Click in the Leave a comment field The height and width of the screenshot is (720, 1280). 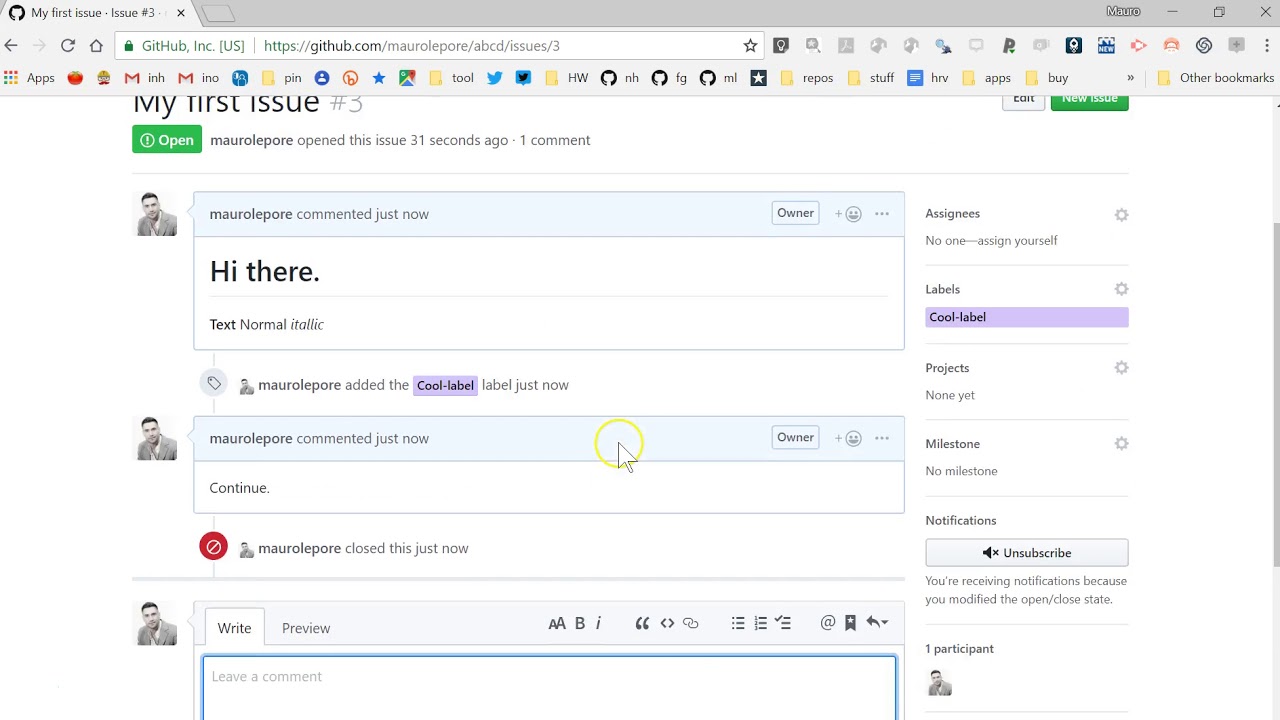point(549,688)
